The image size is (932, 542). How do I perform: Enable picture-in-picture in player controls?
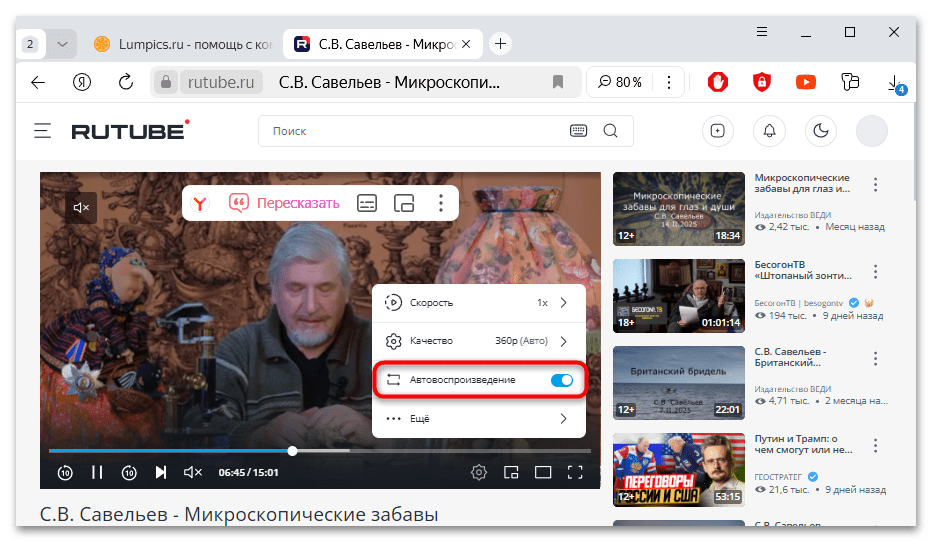tap(511, 472)
